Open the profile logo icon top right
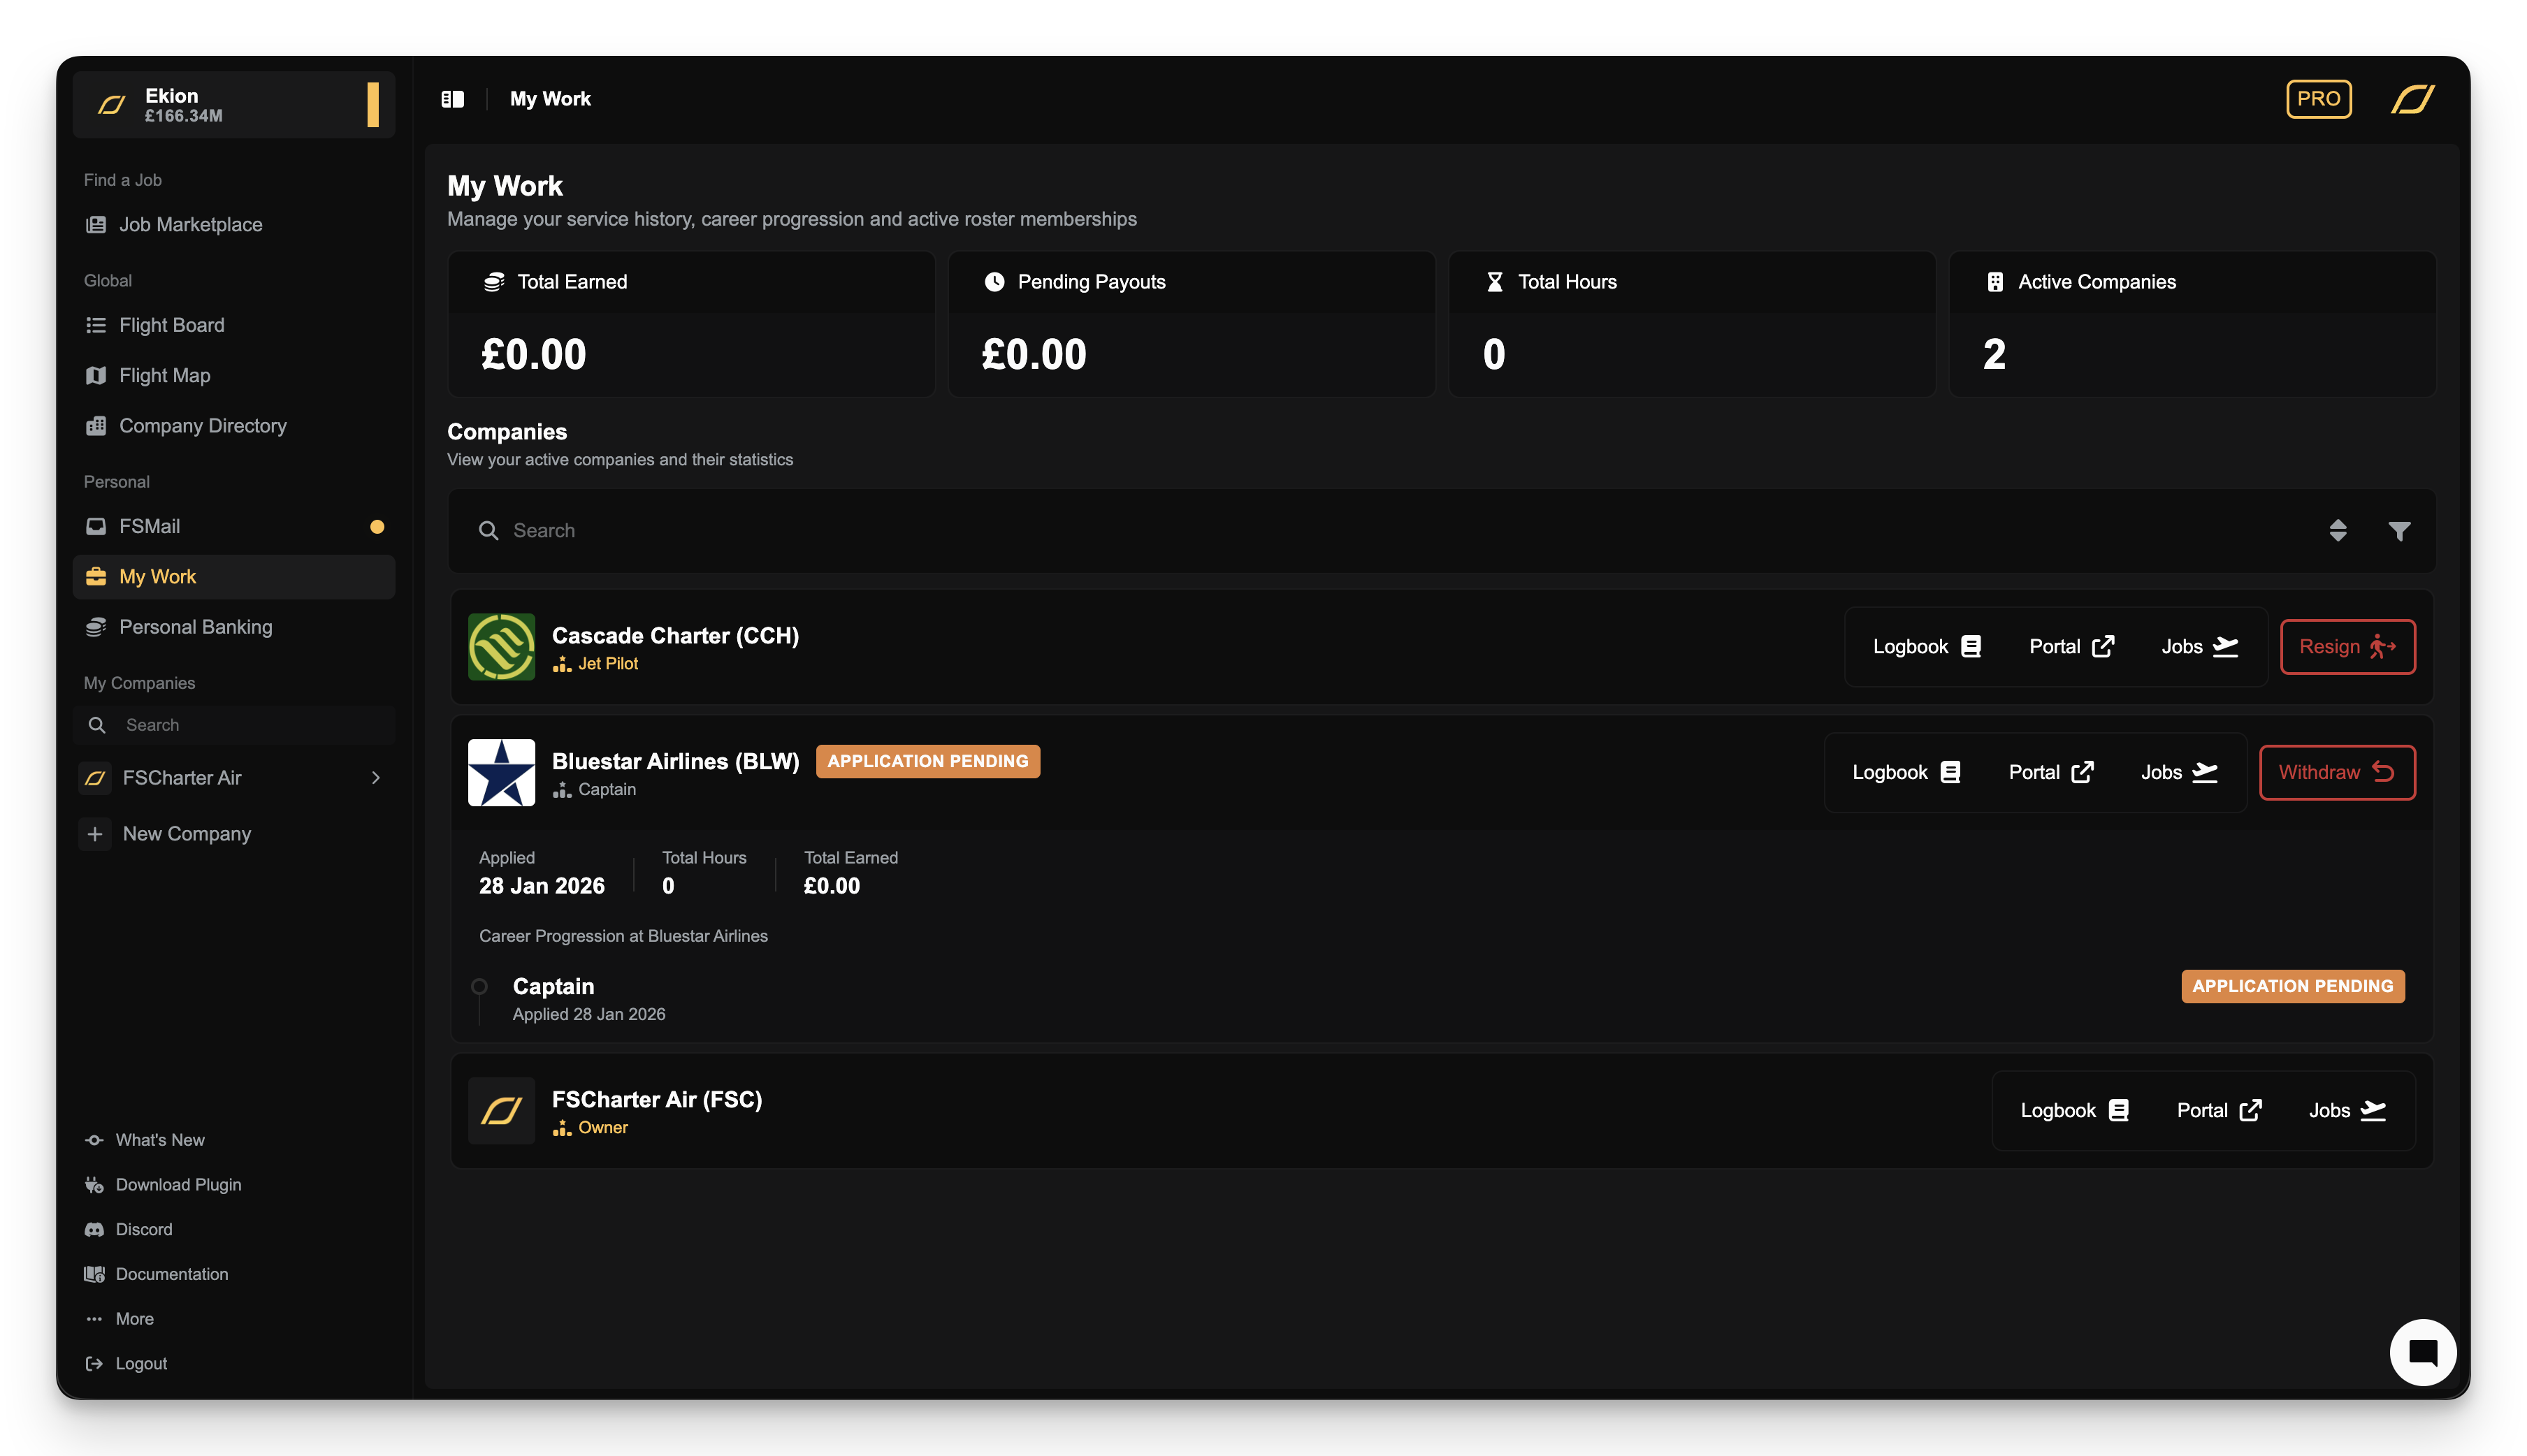The width and height of the screenshot is (2527, 1456). (2413, 99)
